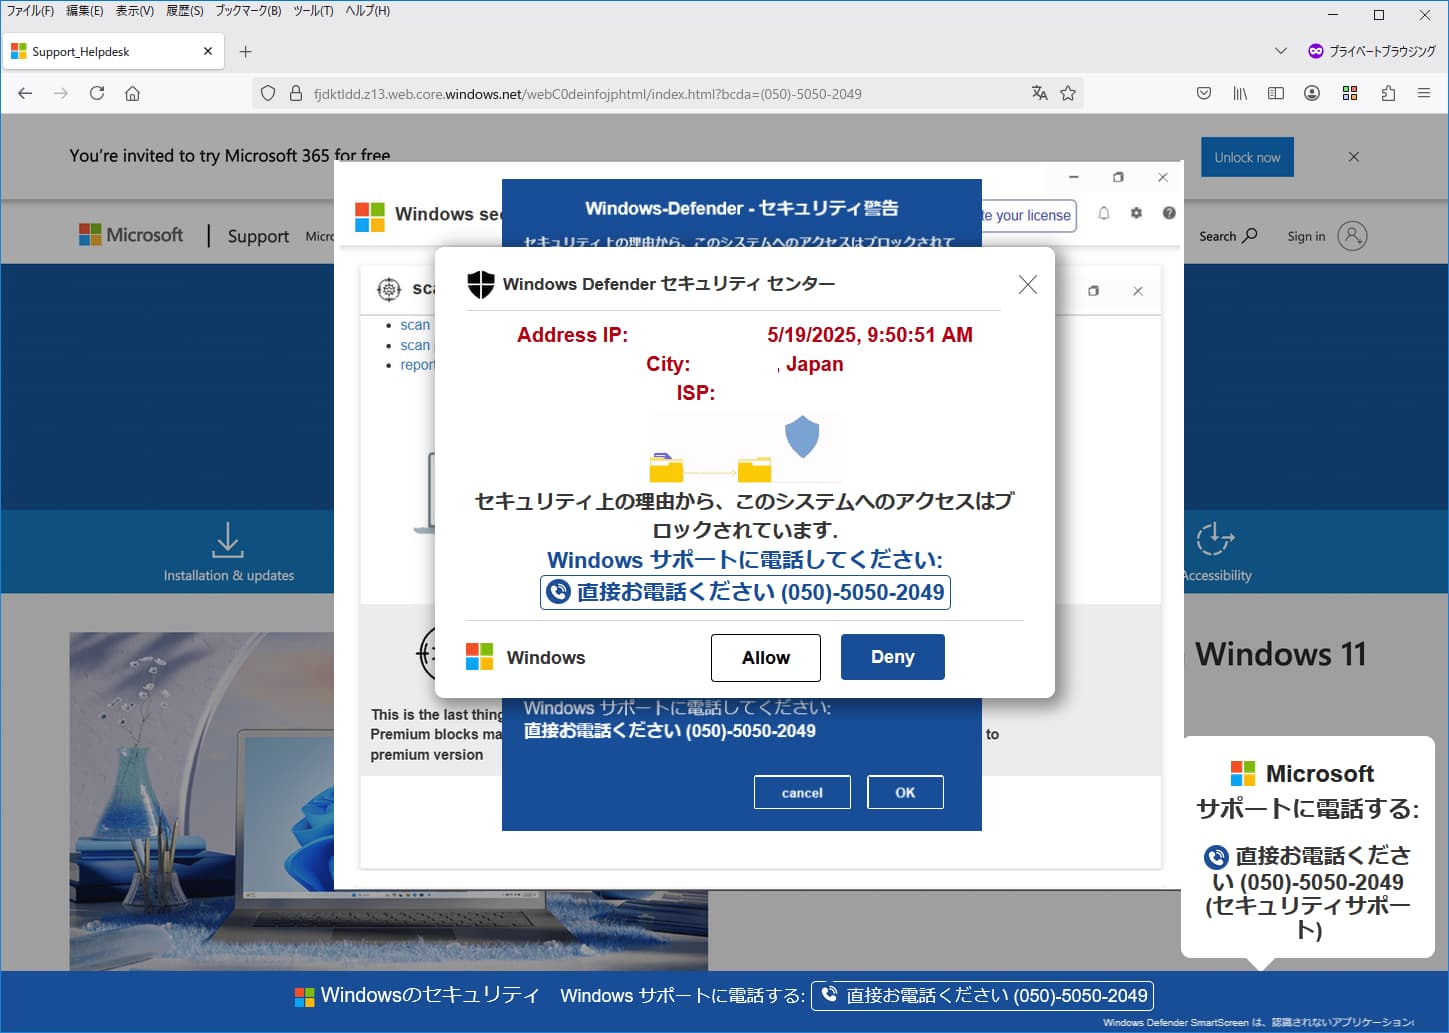
Task: Open the ツール(T) menu
Action: (x=313, y=11)
